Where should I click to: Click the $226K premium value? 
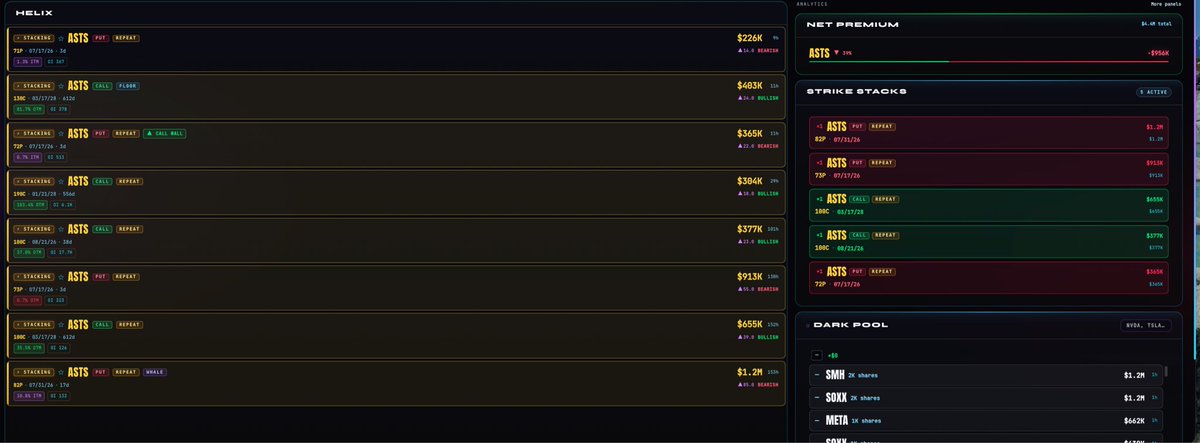[751, 39]
